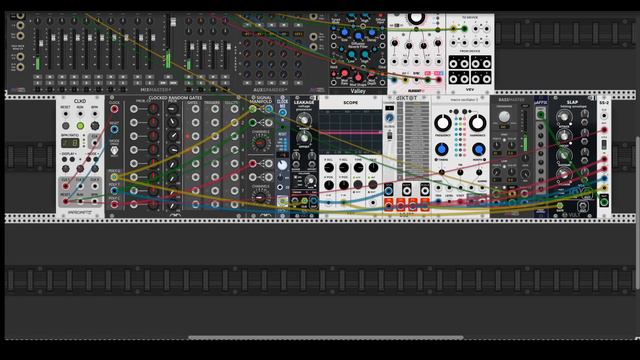This screenshot has width=640, height=360.
Task: Toggle the MODE switch on Clocked Random Gates
Action: (114, 151)
